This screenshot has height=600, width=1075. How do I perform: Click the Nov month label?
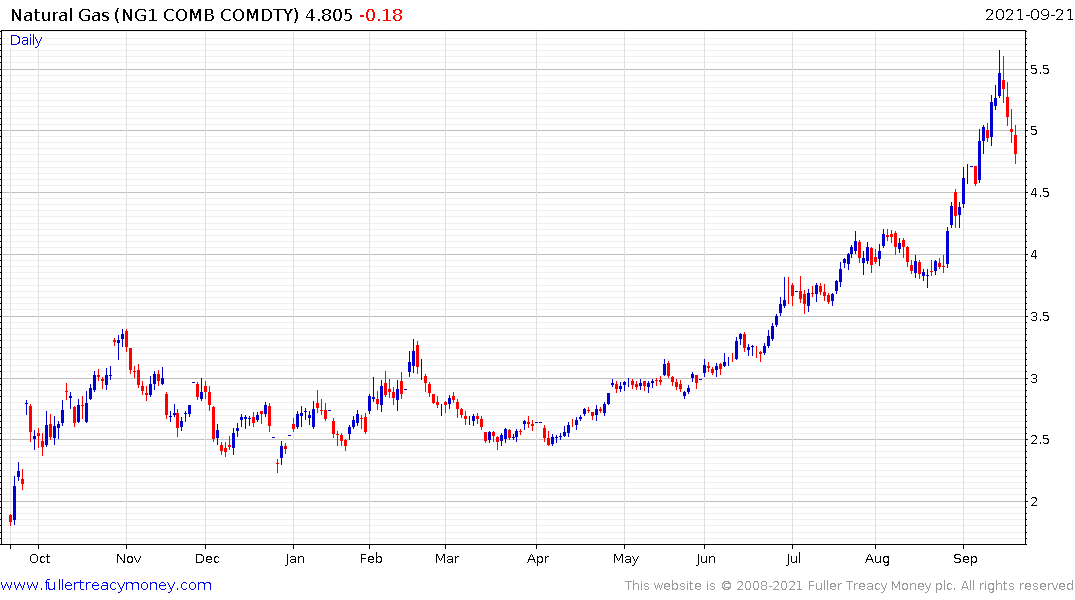pyautogui.click(x=129, y=558)
